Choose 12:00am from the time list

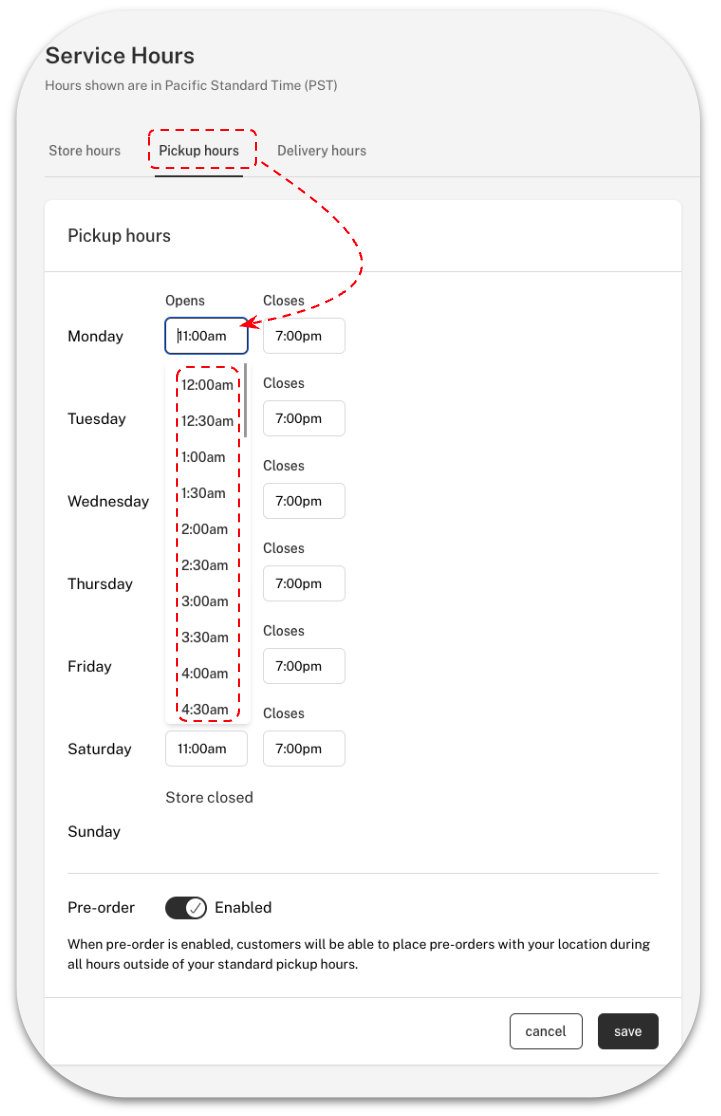[x=207, y=385]
